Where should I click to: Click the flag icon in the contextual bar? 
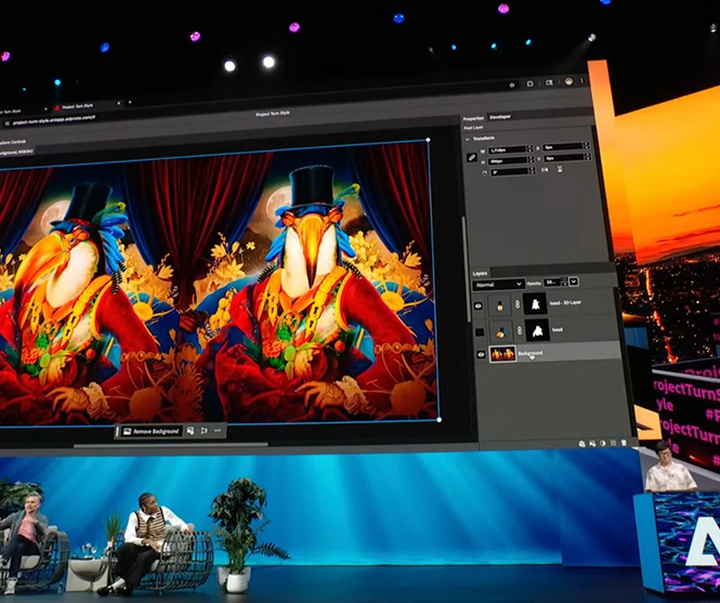[204, 431]
